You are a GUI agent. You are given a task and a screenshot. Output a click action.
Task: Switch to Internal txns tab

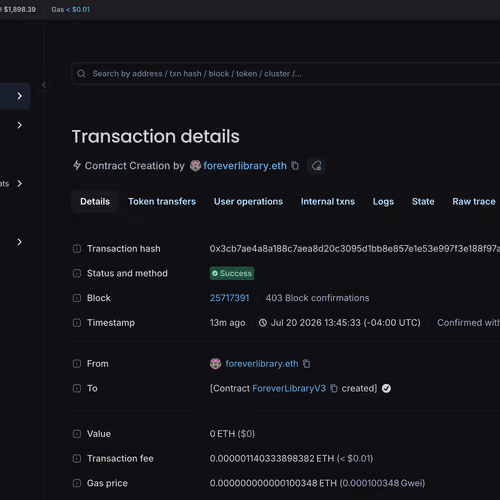[x=328, y=202]
